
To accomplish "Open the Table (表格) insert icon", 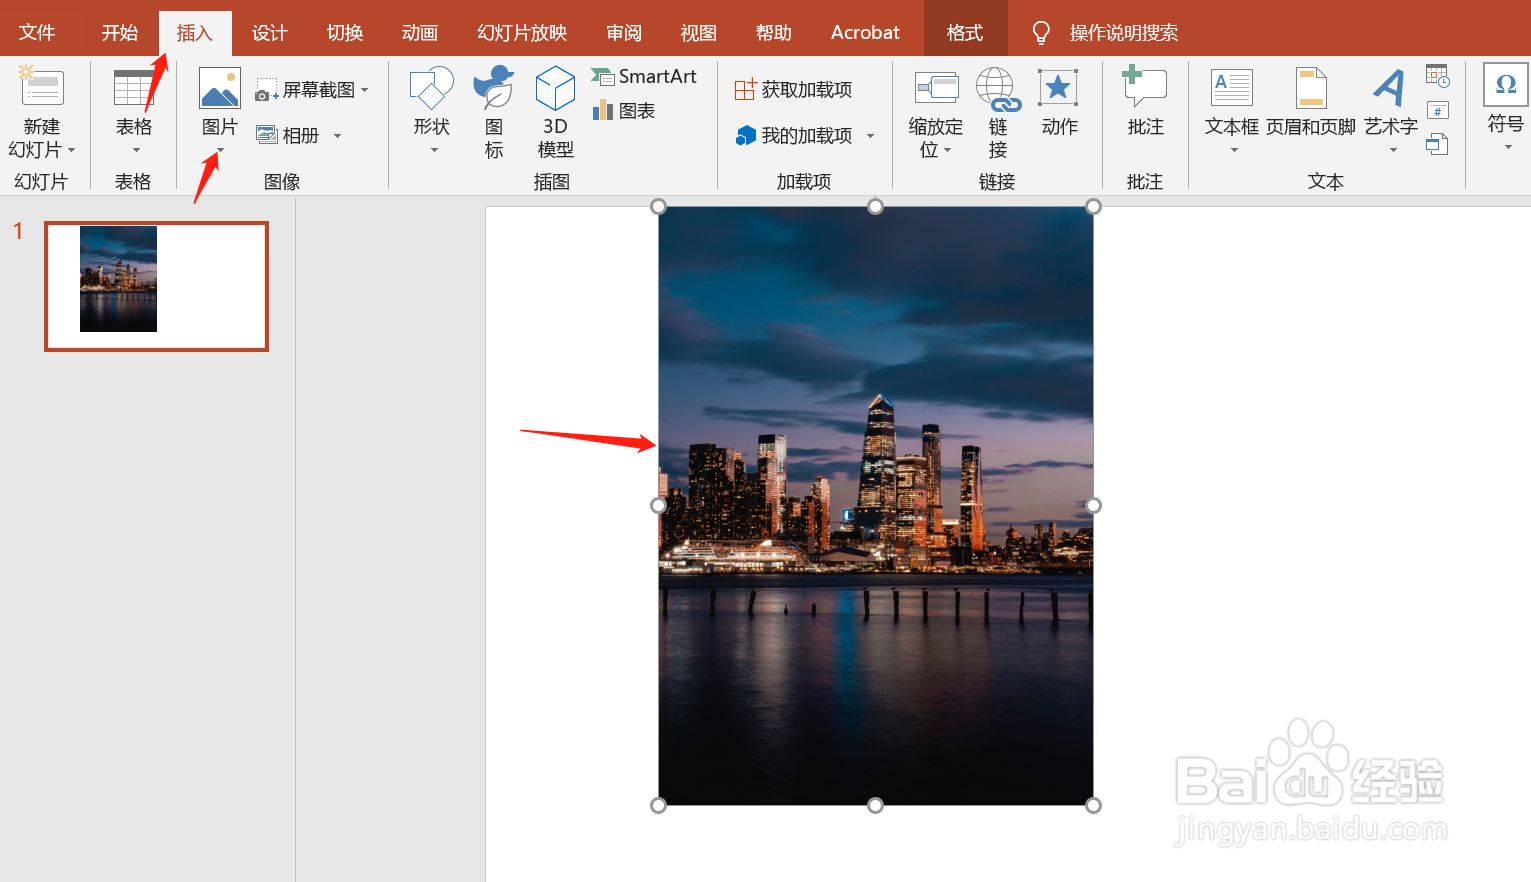I will pyautogui.click(x=133, y=88).
